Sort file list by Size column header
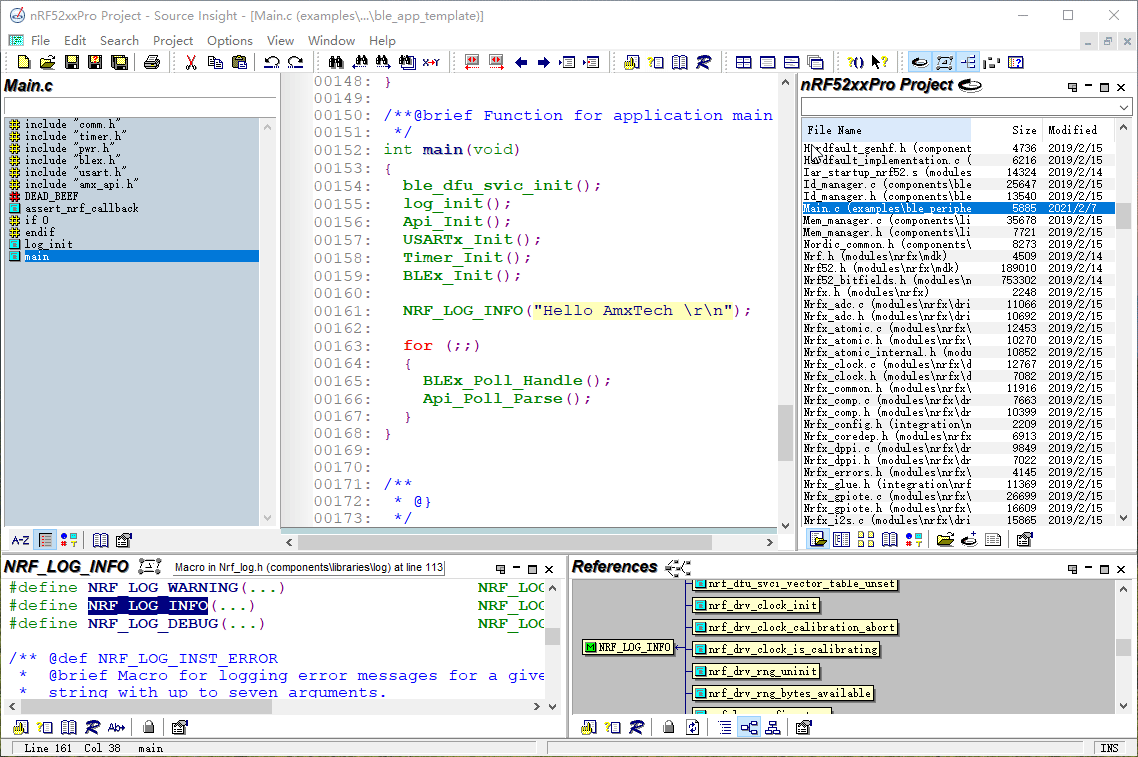1138x757 pixels. [x=1023, y=130]
